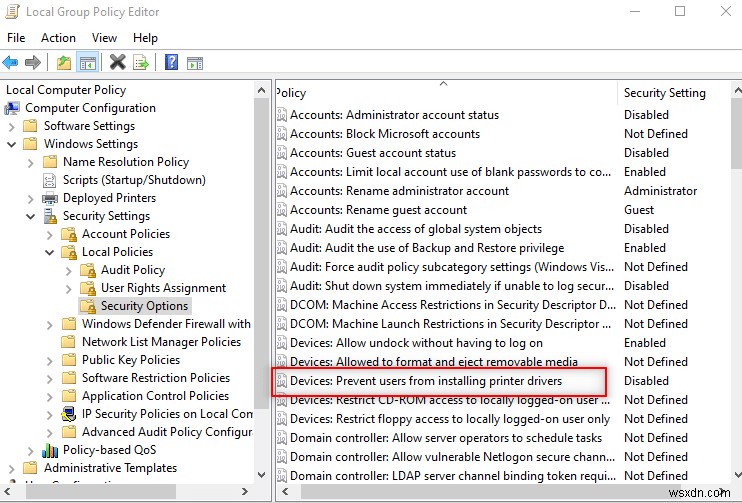Click the policy list scroll-down arrow
742x503 pixels.
pyautogui.click(x=737, y=474)
